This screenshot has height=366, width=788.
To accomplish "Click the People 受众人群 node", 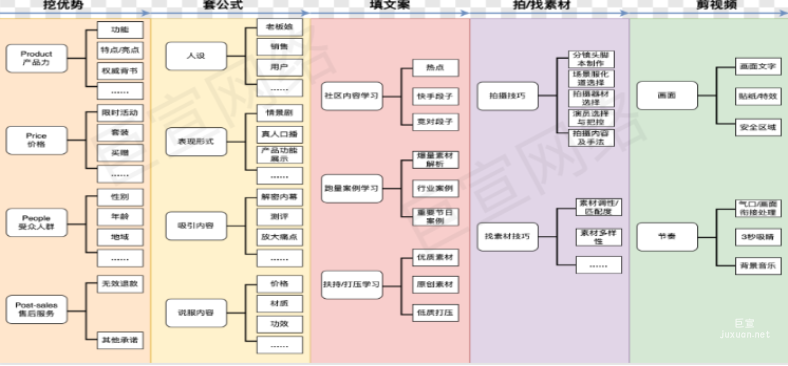I will click(37, 223).
